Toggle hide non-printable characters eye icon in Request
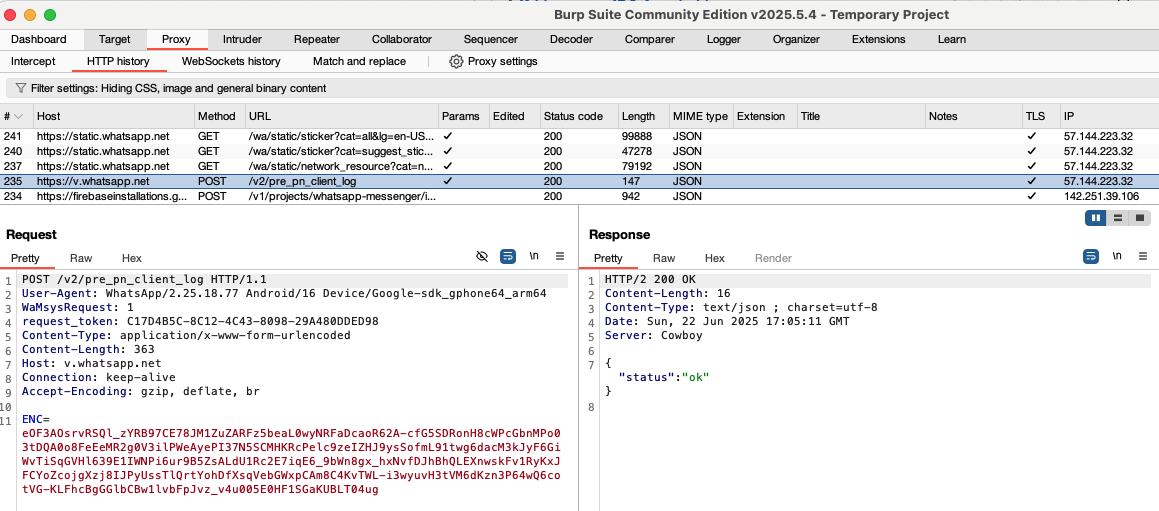 pyautogui.click(x=482, y=256)
